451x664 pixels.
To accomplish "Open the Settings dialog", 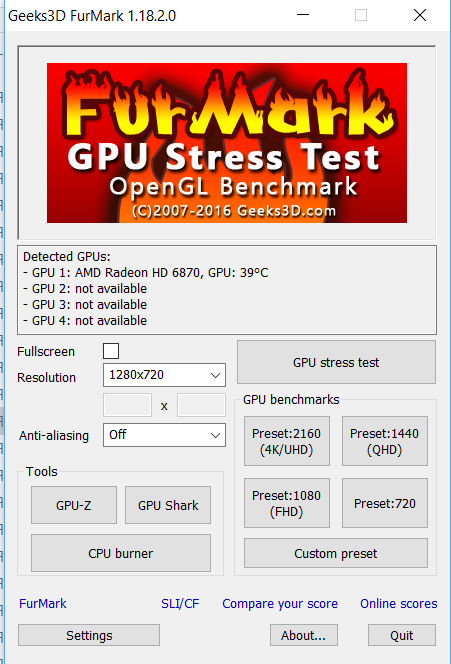I will point(89,635).
